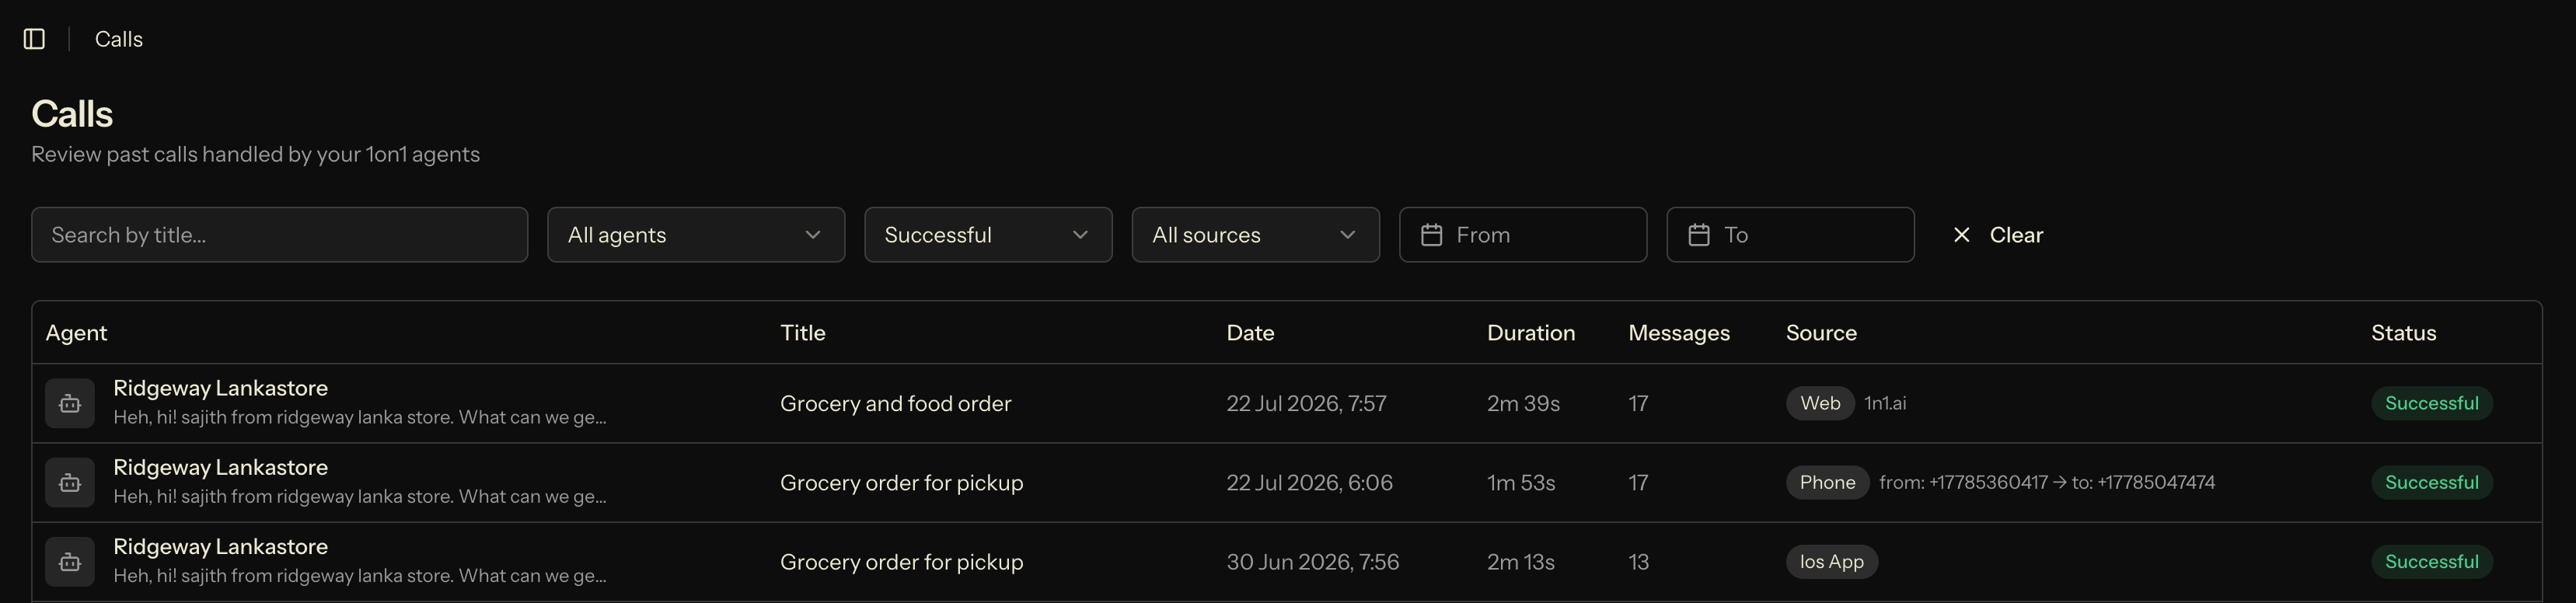
Task: Click the date 30 Jun 2026, 7:56
Action: click(x=1312, y=562)
